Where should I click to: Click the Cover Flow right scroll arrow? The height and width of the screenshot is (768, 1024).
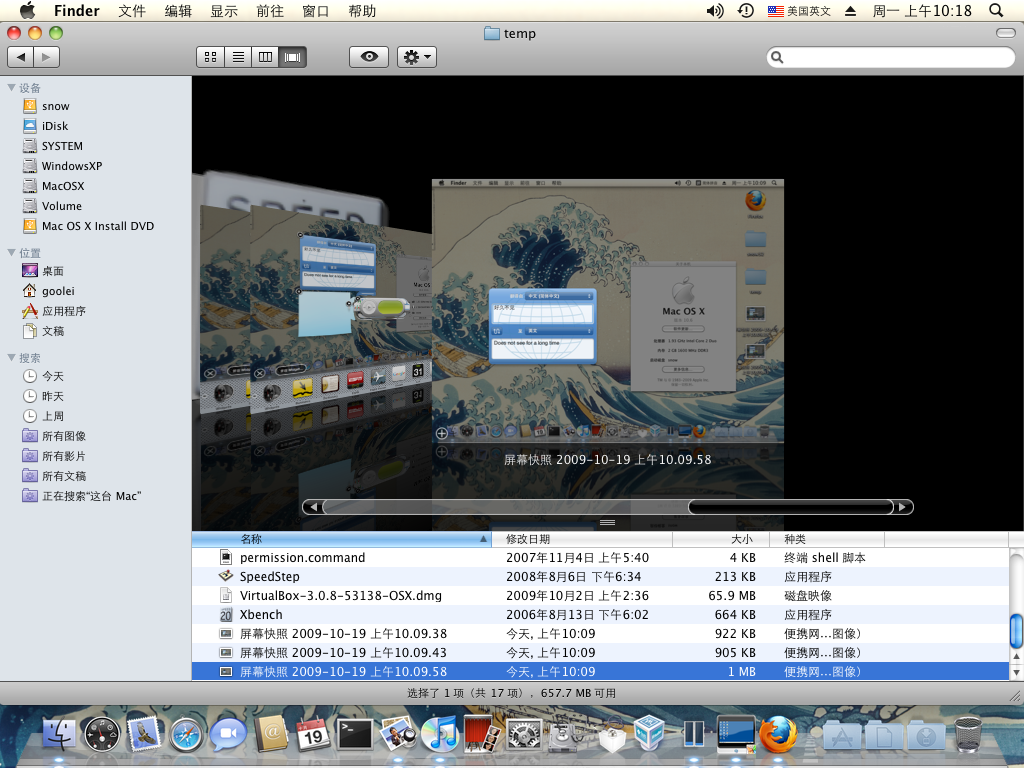(903, 507)
